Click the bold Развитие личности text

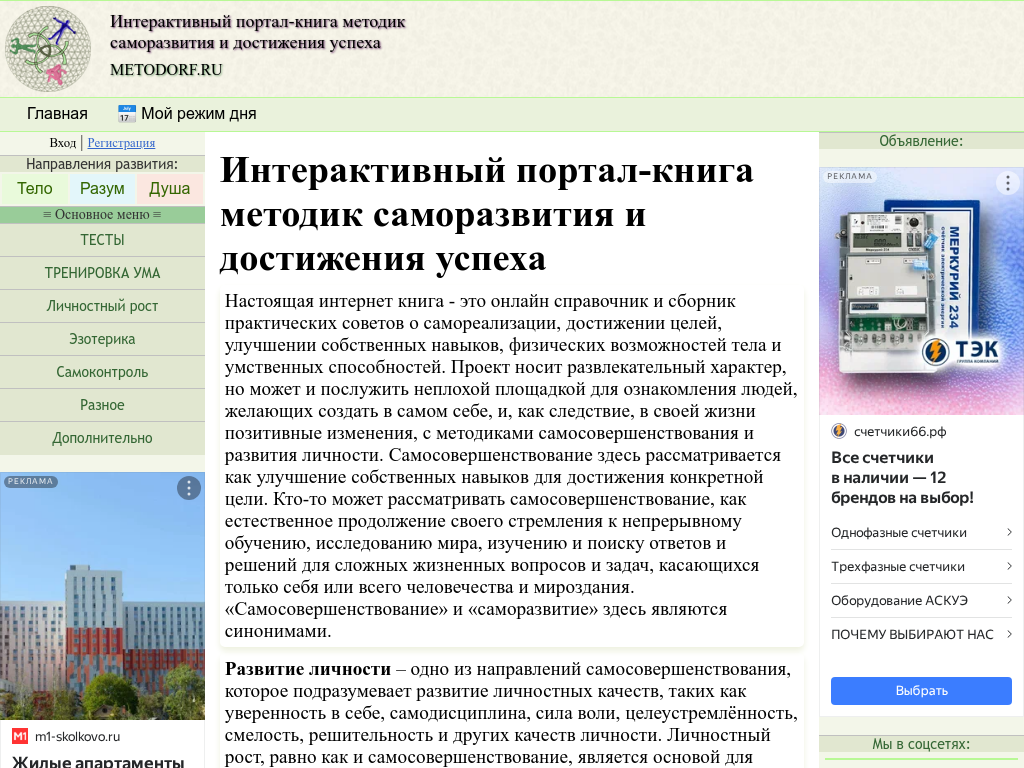point(308,669)
